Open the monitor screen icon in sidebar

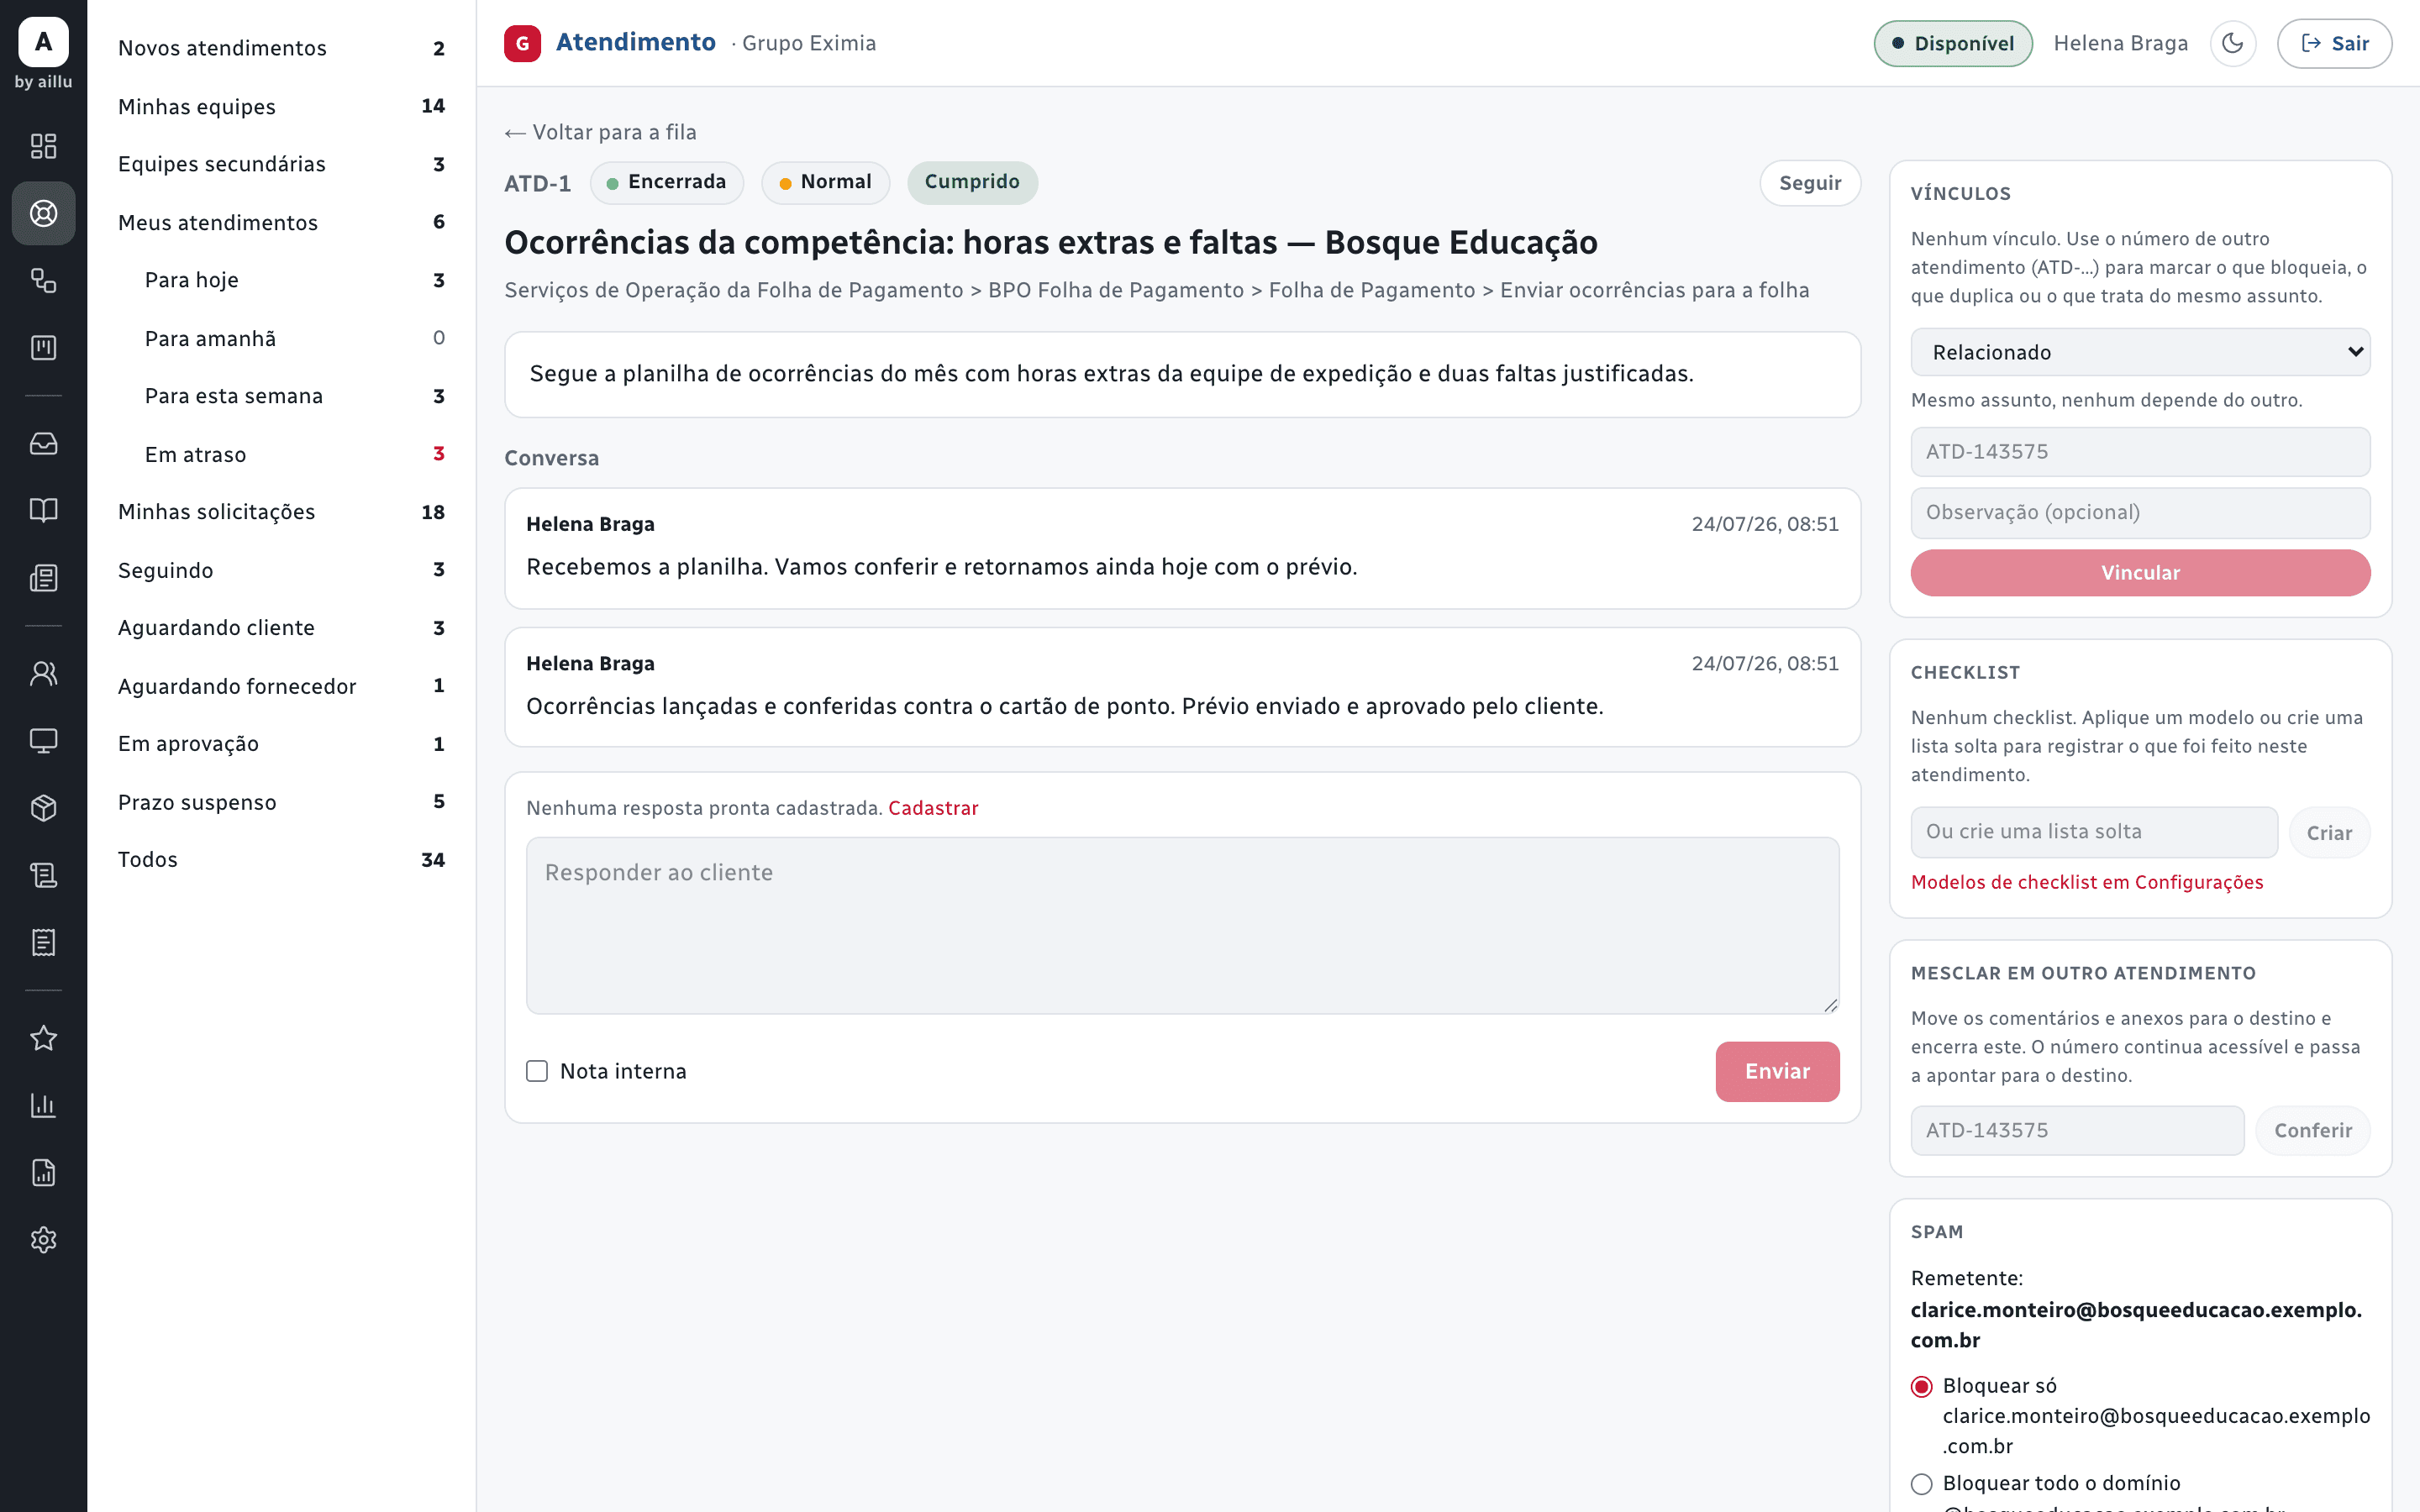[x=43, y=740]
